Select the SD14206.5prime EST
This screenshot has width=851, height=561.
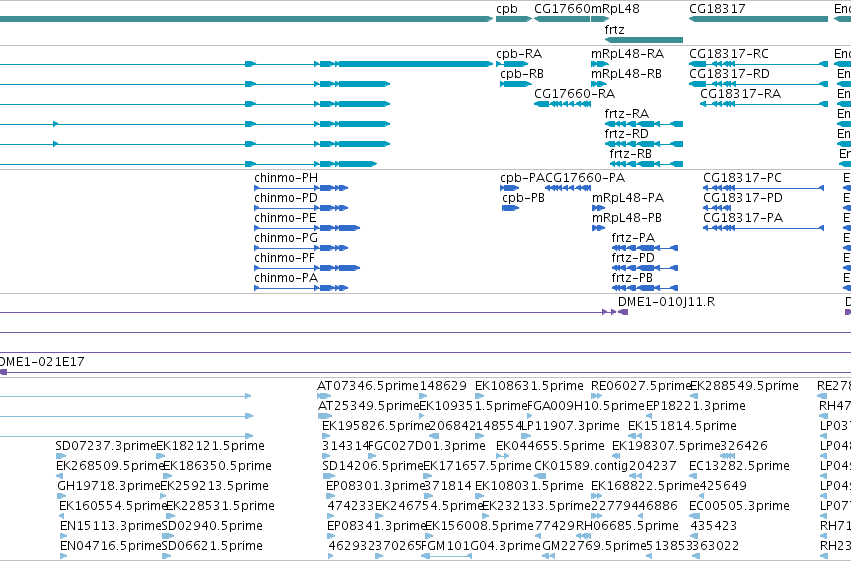point(328,476)
